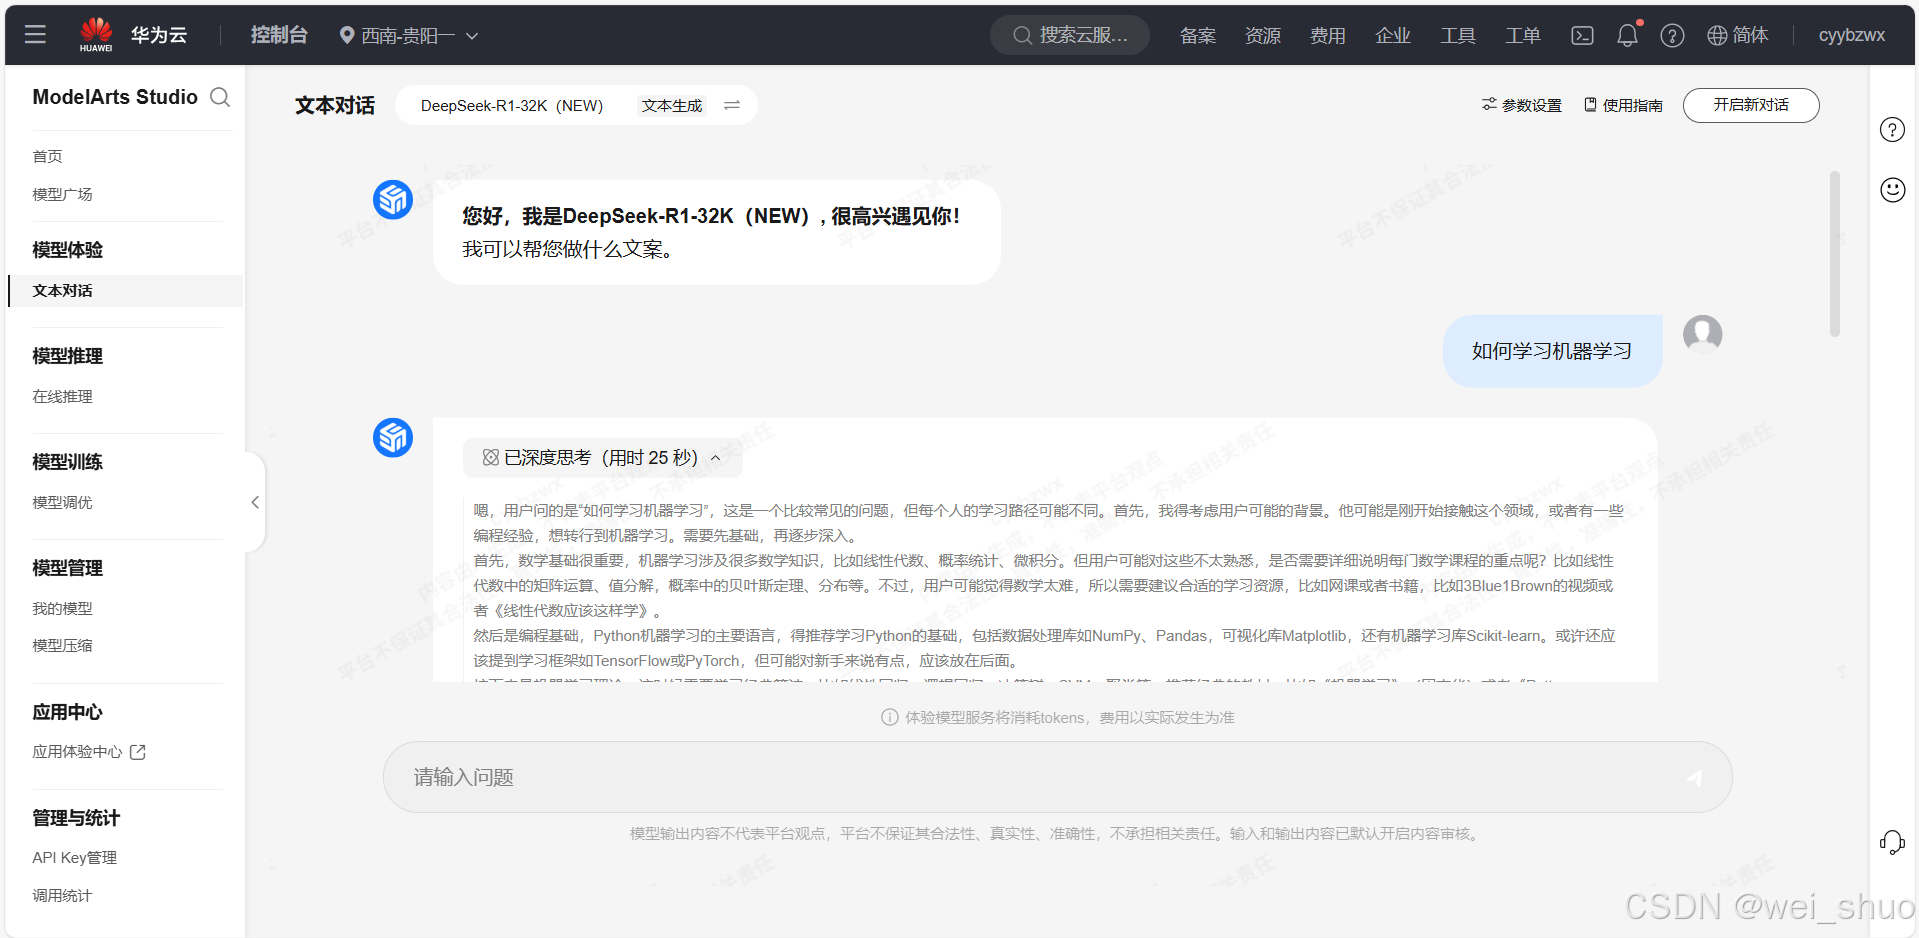Open the notifications bell

coord(1627,36)
